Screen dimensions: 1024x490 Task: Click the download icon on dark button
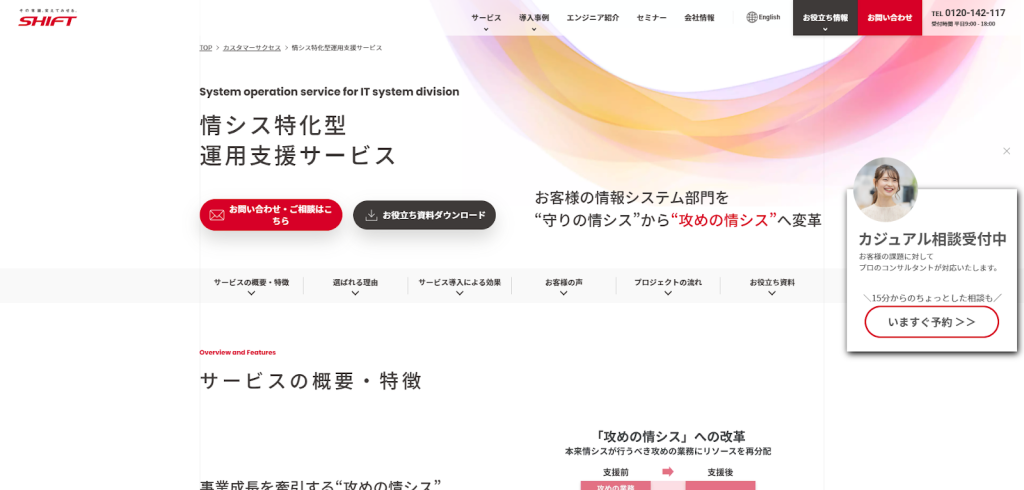click(x=371, y=215)
